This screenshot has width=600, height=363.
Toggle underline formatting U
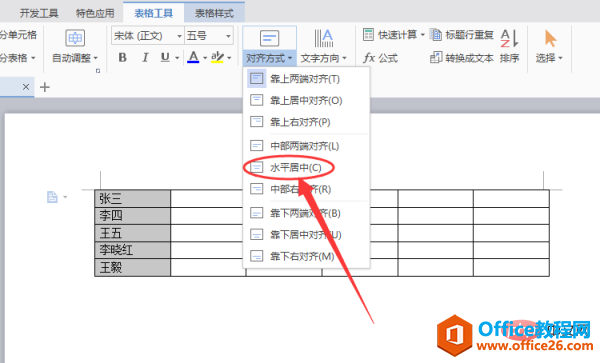coord(165,57)
